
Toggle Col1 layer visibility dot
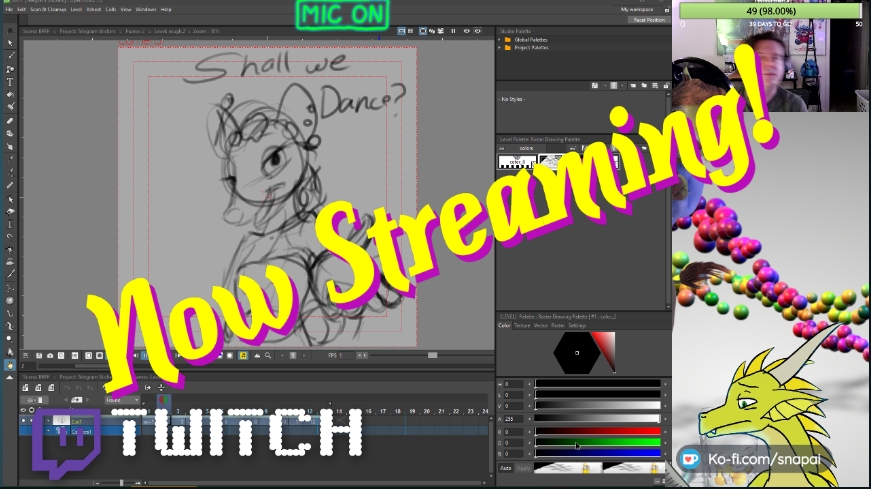click(23, 421)
